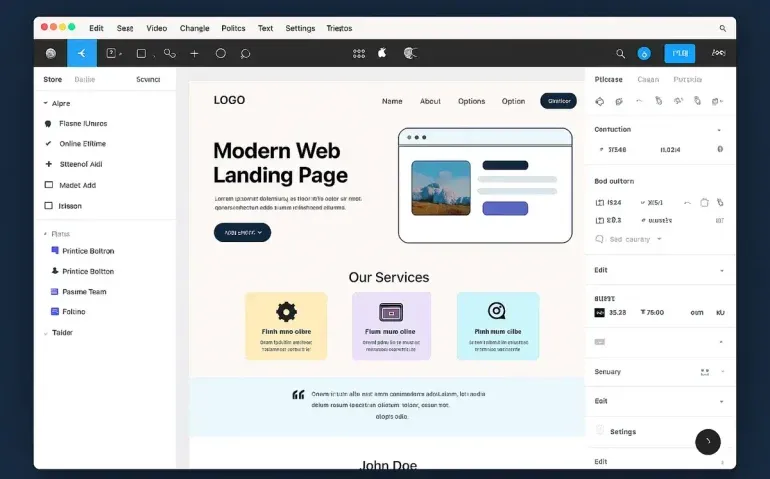Viewport: 770px width, 479px height.
Task: Switch to the Ptlcase tab
Action: tap(608, 79)
